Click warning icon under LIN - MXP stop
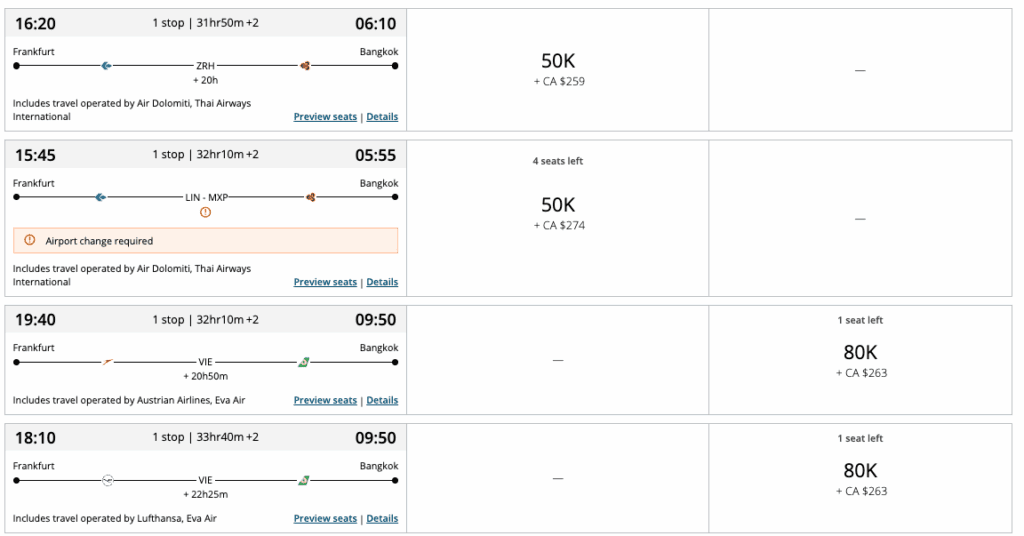The image size is (1024, 536). point(205,212)
